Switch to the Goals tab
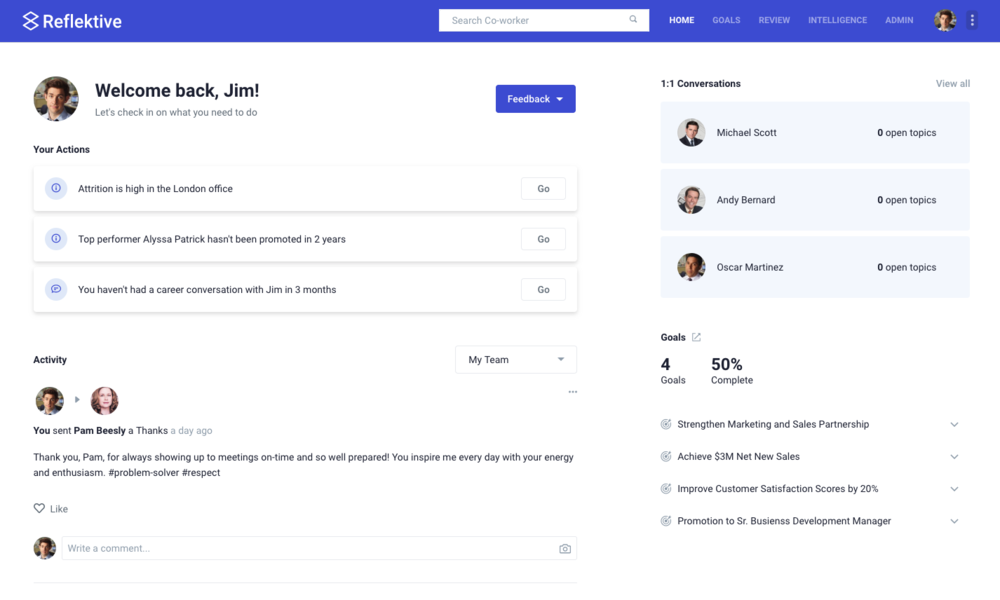This screenshot has width=1000, height=600. click(726, 20)
